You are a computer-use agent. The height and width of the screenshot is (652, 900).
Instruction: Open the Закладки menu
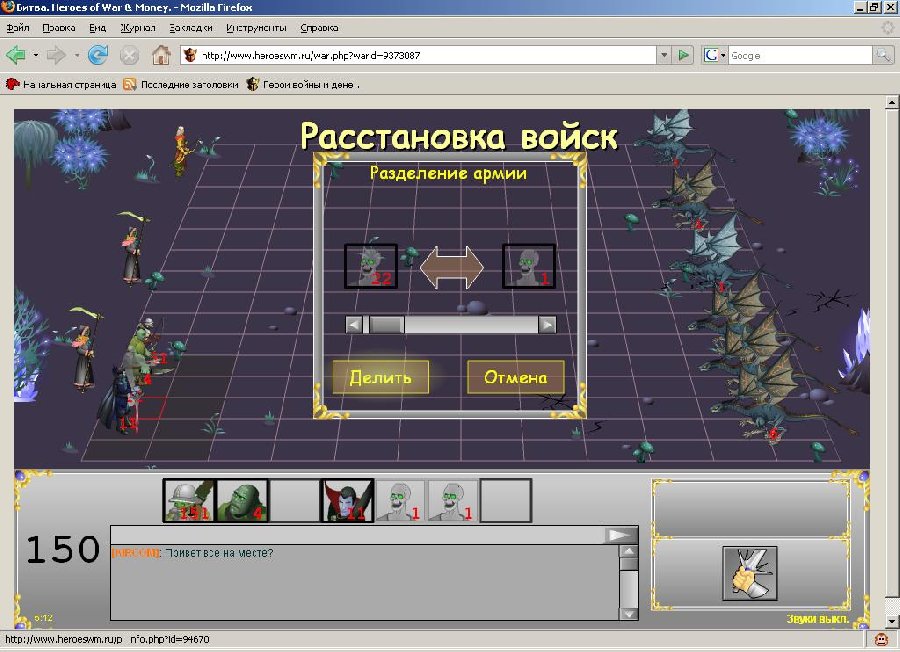[x=190, y=28]
